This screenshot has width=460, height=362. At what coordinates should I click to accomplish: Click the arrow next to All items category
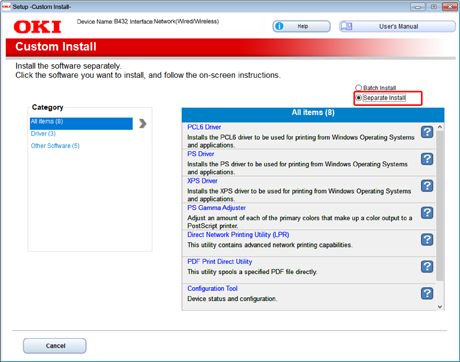(x=143, y=123)
